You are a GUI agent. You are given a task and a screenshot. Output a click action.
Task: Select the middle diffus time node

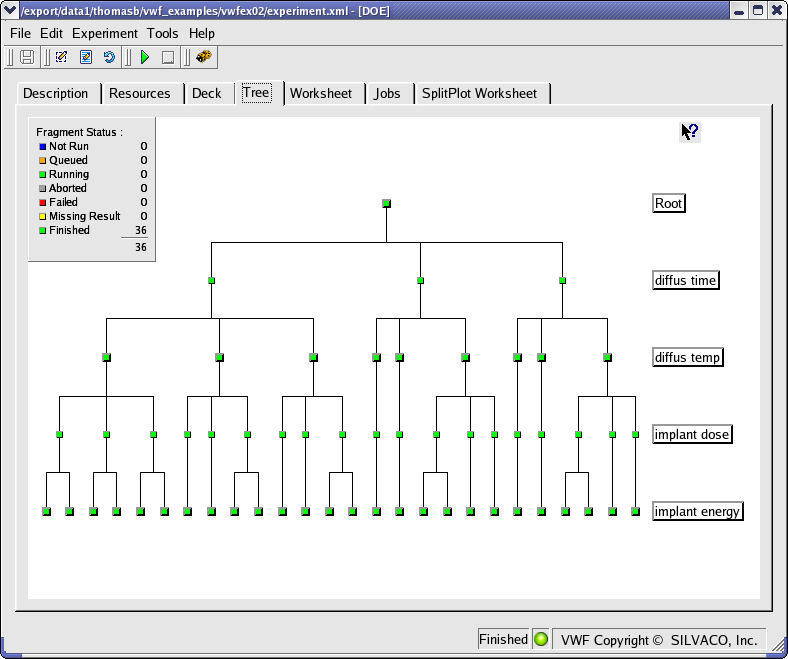[x=421, y=280]
